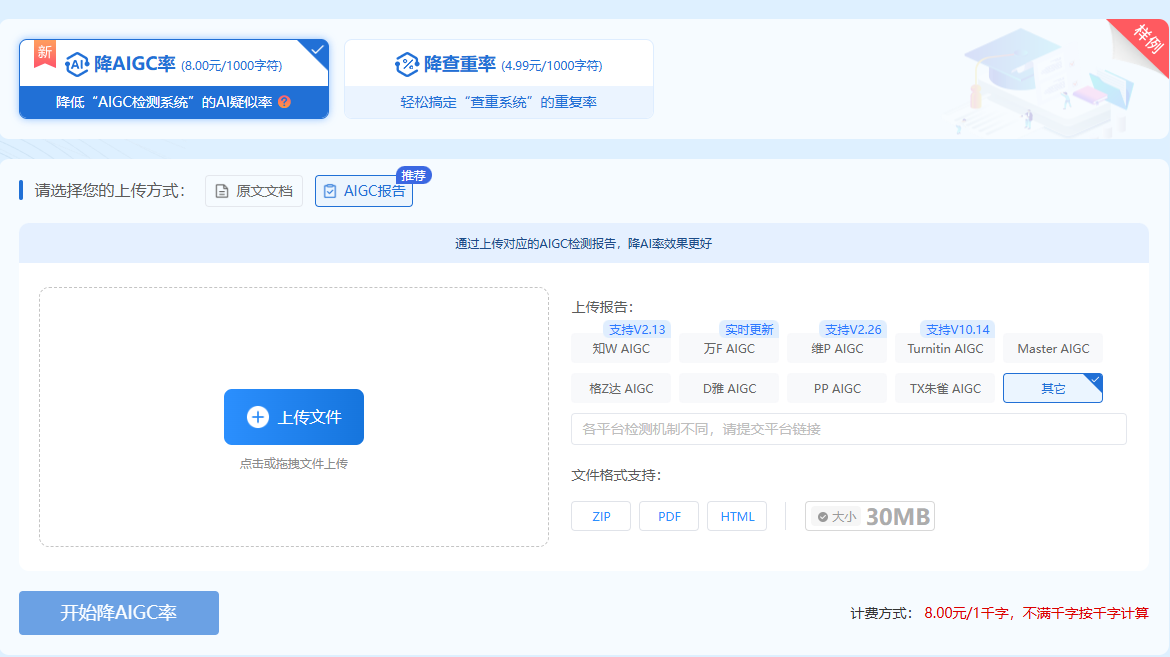This screenshot has width=1170, height=657.
Task: Choose the AIGC报告 upload method
Action: (364, 191)
